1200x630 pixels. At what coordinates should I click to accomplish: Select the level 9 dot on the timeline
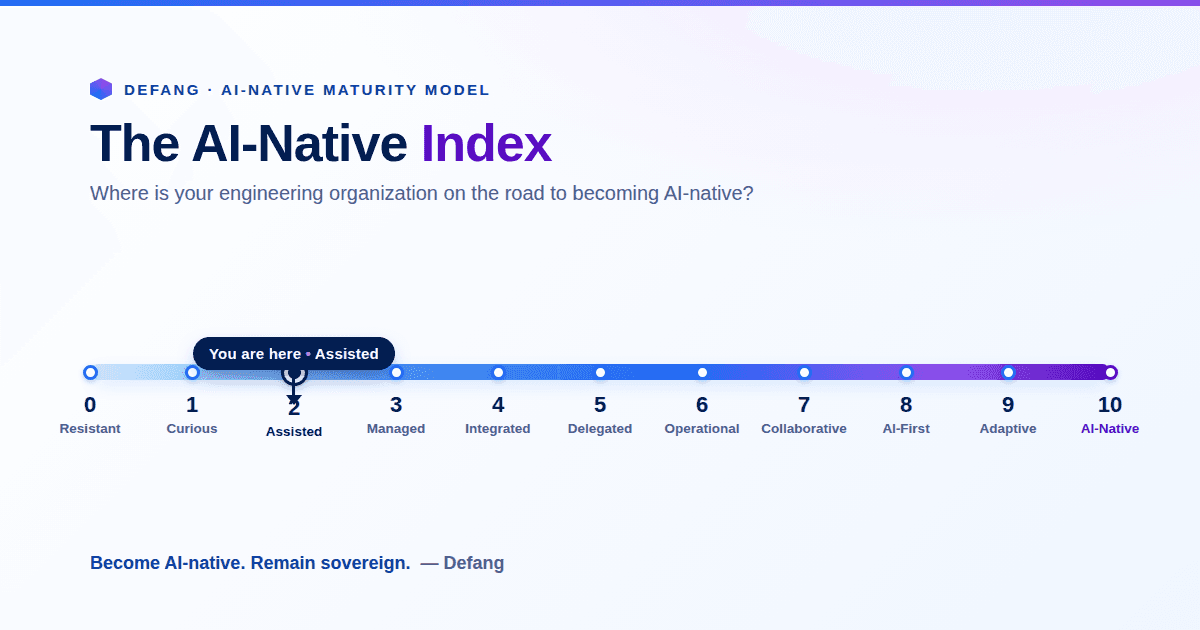pyautogui.click(x=1008, y=372)
